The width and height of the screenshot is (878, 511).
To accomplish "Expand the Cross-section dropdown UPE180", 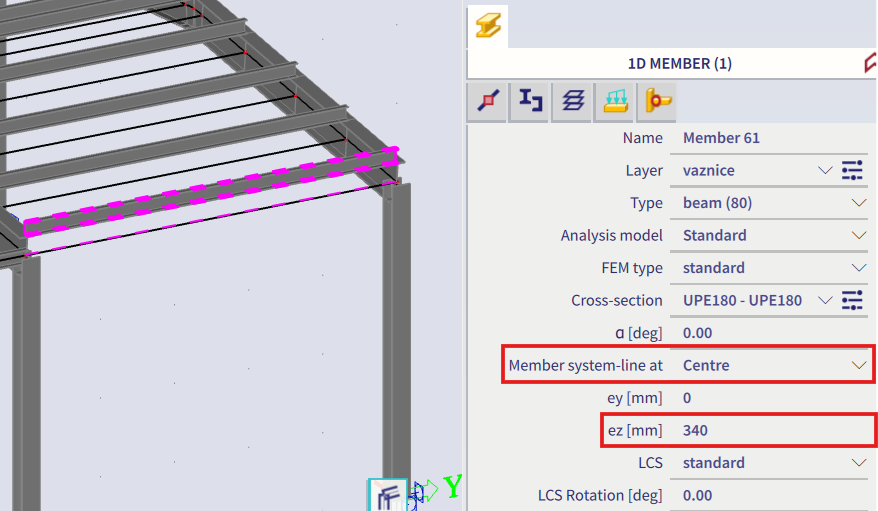I will click(824, 301).
